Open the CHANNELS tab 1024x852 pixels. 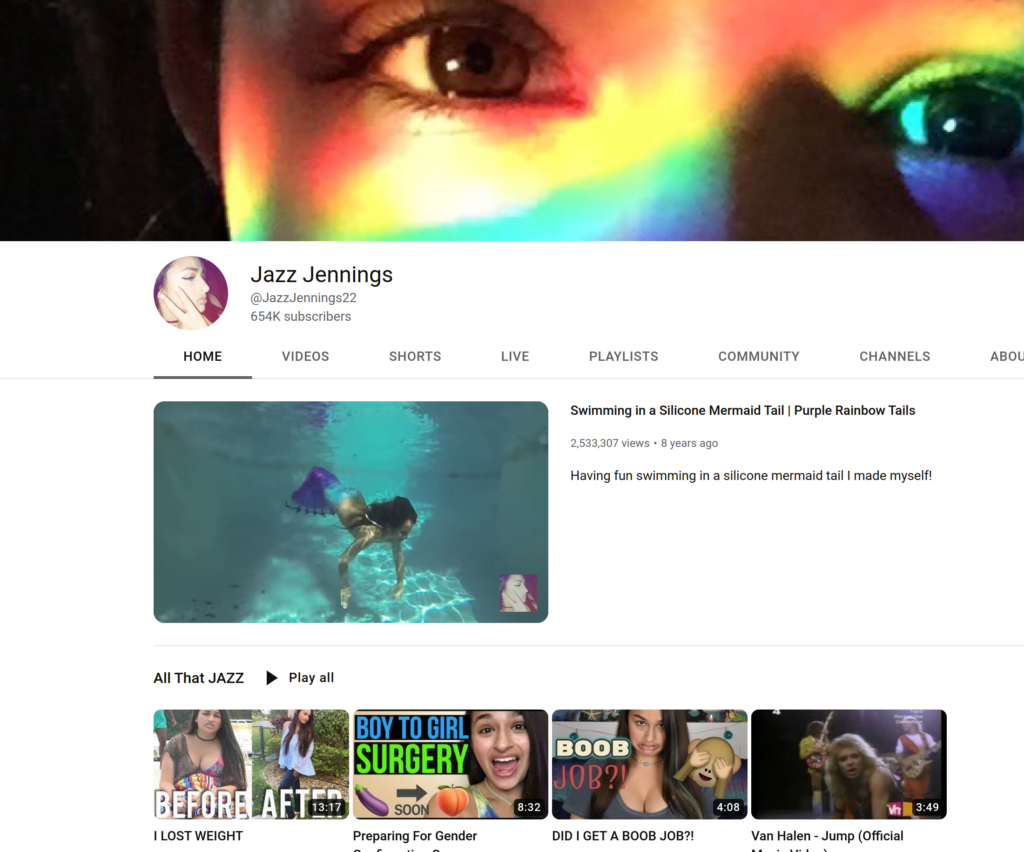[894, 356]
